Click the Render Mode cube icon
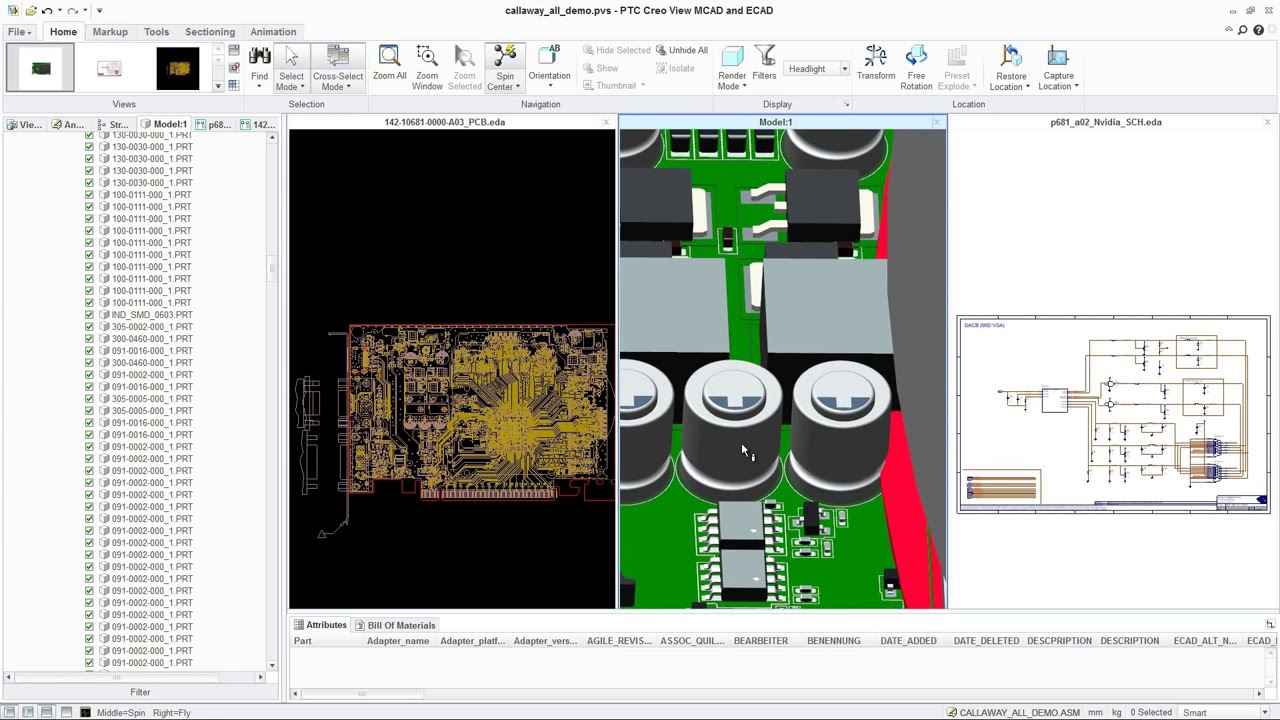The width and height of the screenshot is (1280, 720). point(732,57)
